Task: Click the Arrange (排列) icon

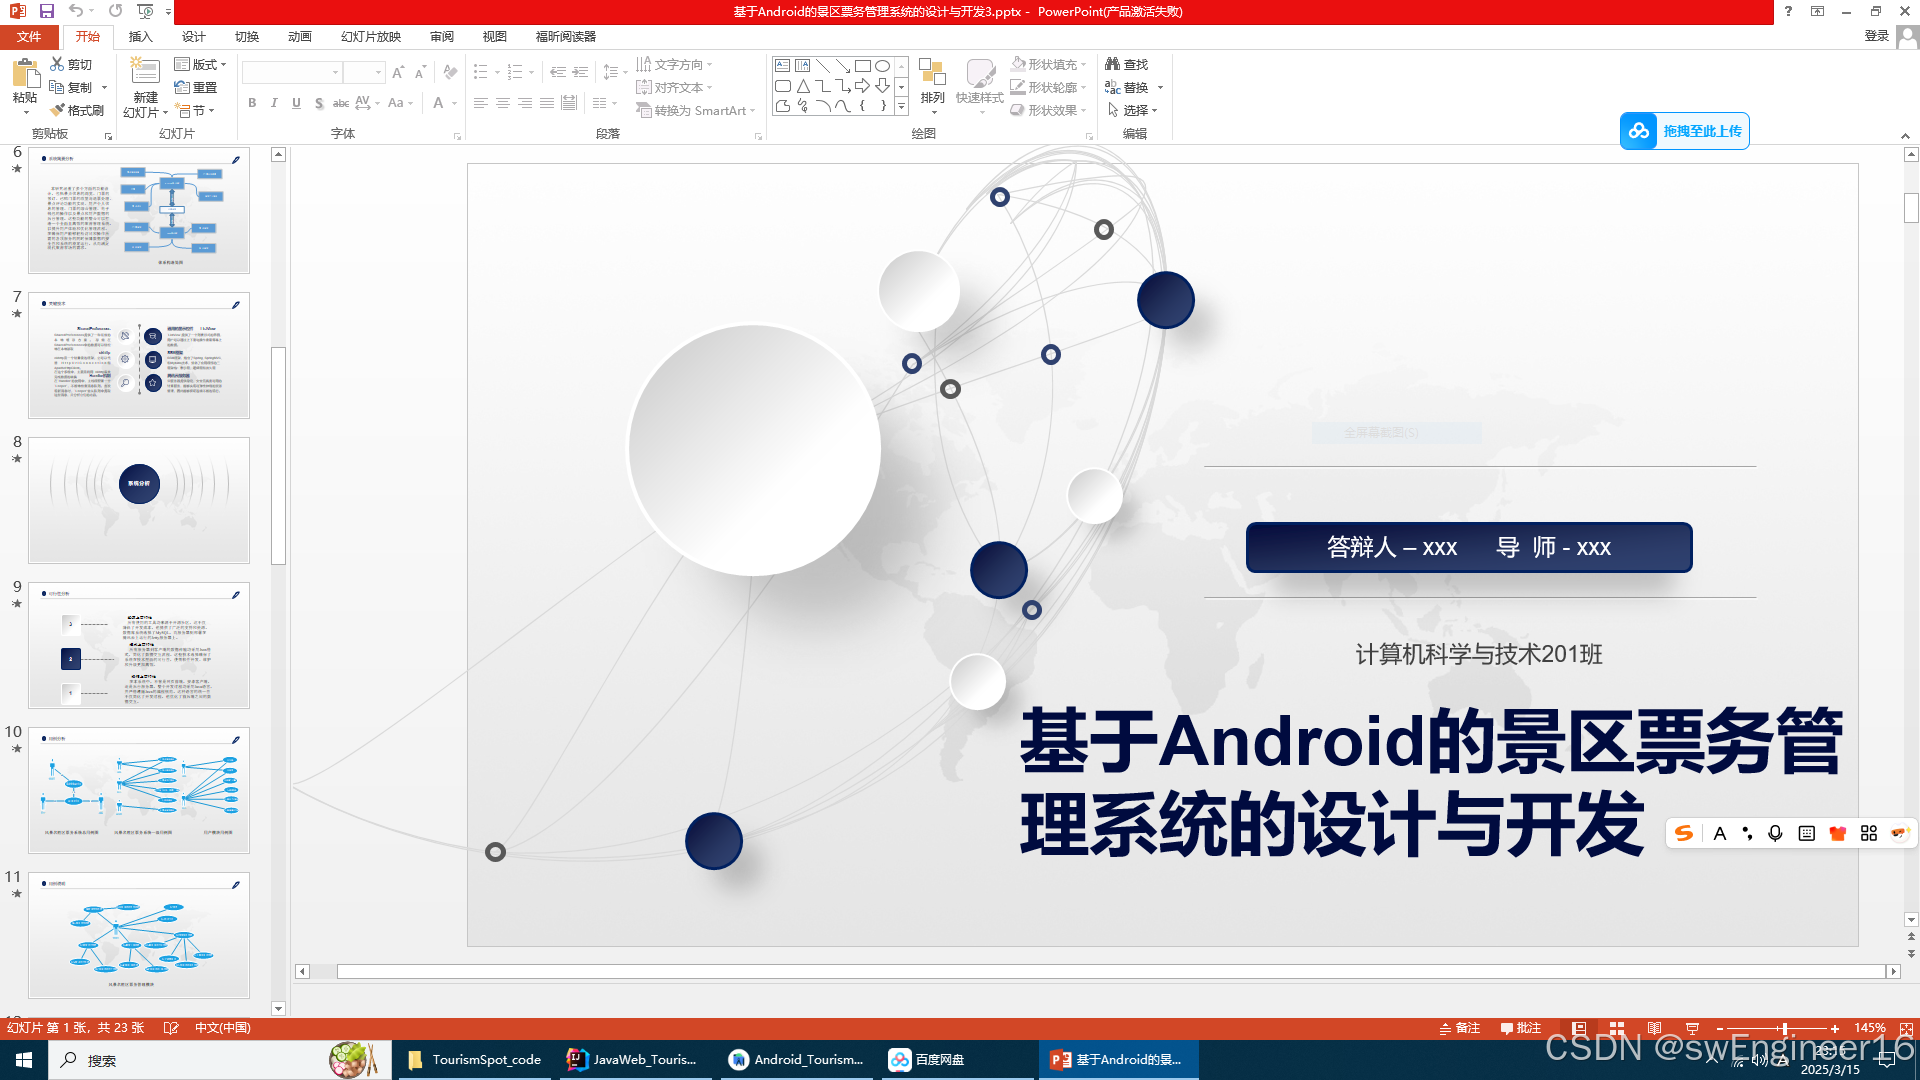Action: point(932,74)
